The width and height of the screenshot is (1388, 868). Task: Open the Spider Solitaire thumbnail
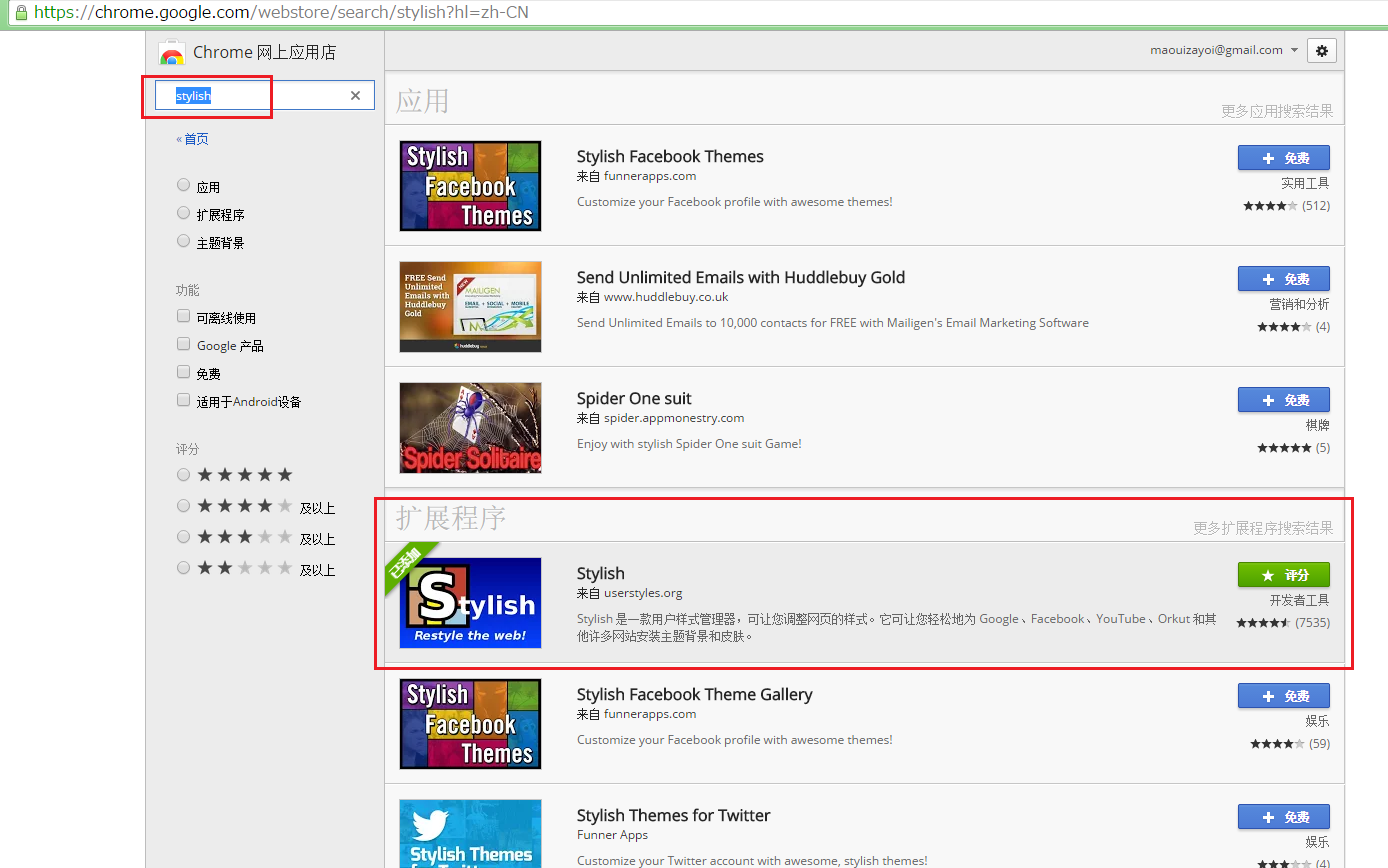tap(470, 428)
